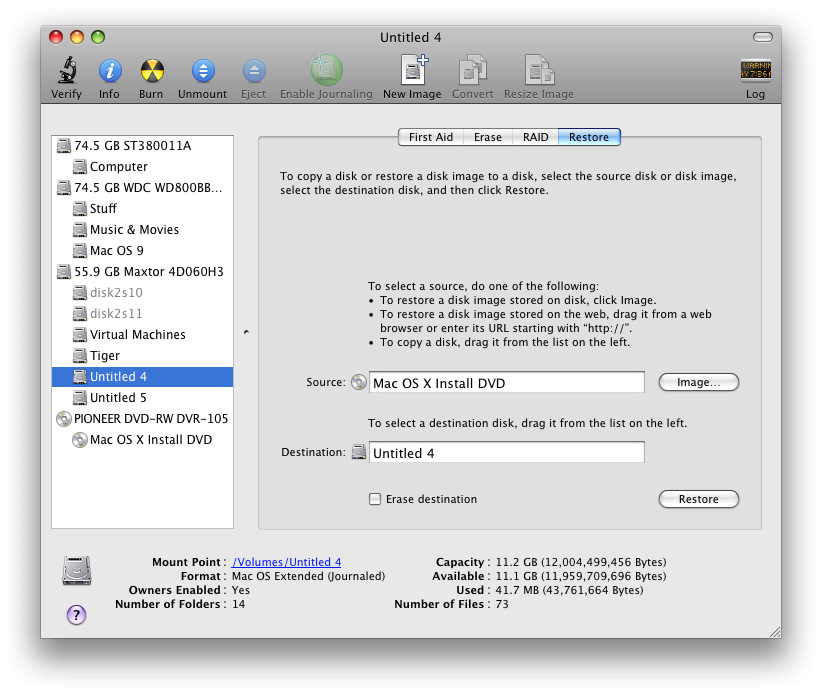Screen dimensions: 822x694
Task: Select the Restore tab
Action: [x=589, y=137]
